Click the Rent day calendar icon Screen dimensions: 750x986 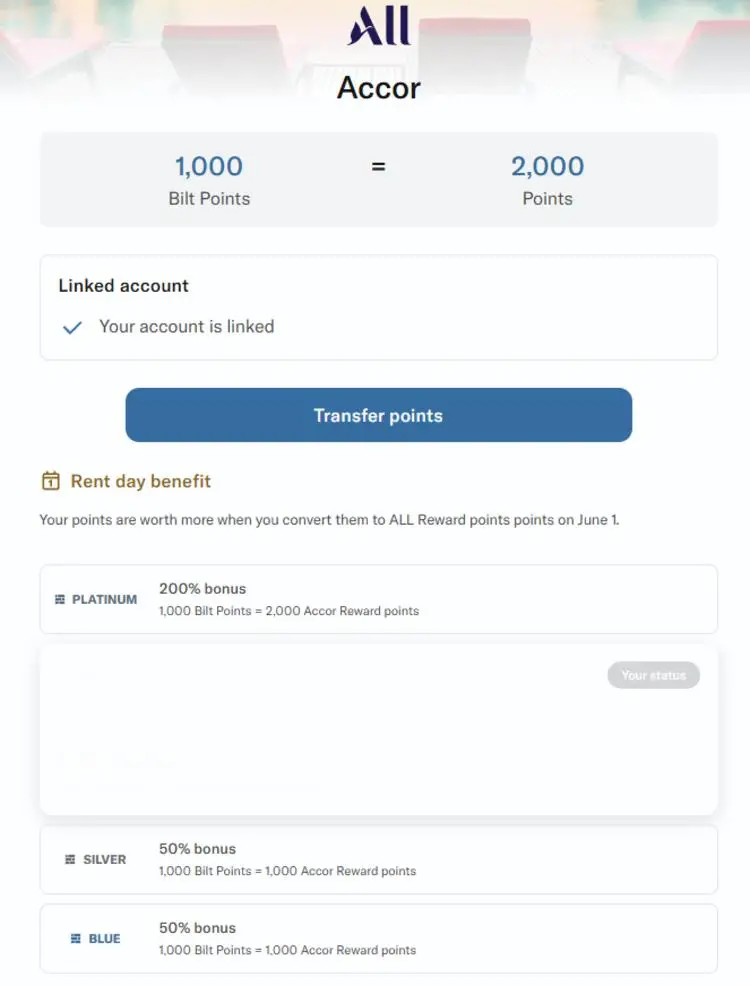(x=51, y=481)
